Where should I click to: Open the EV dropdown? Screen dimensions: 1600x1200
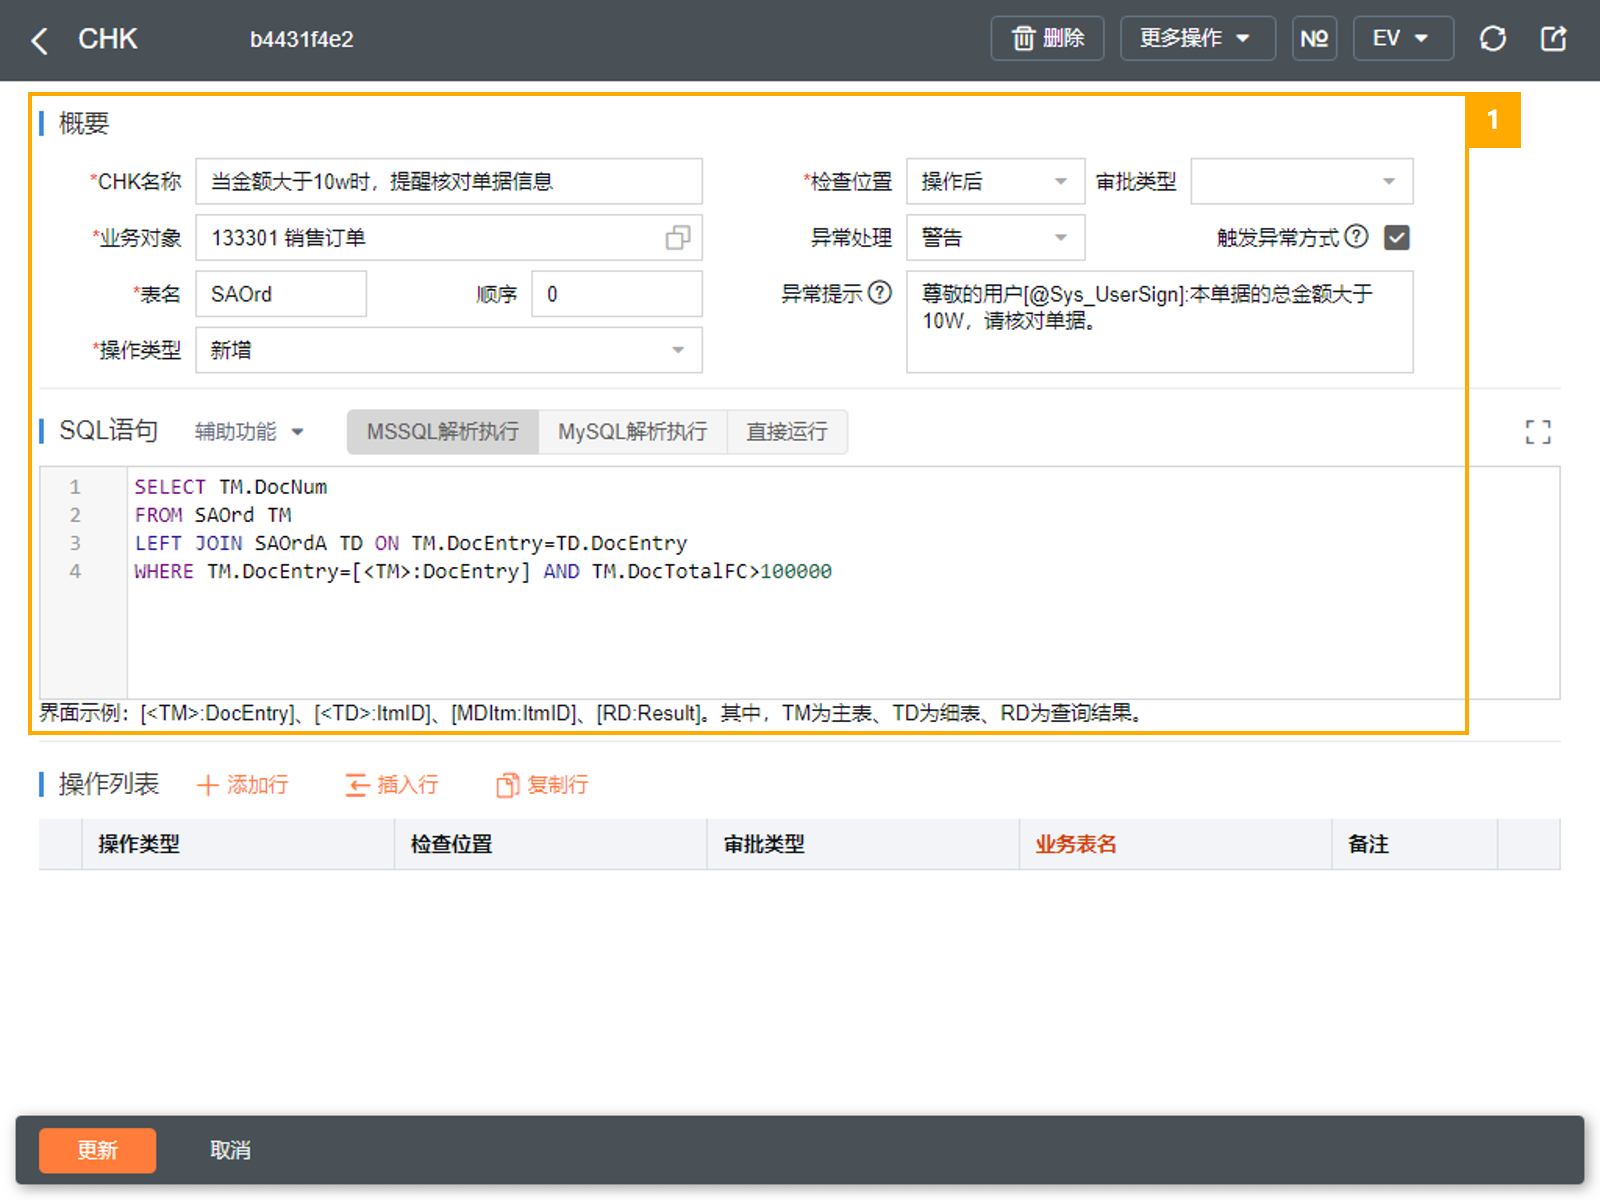[x=1403, y=39]
